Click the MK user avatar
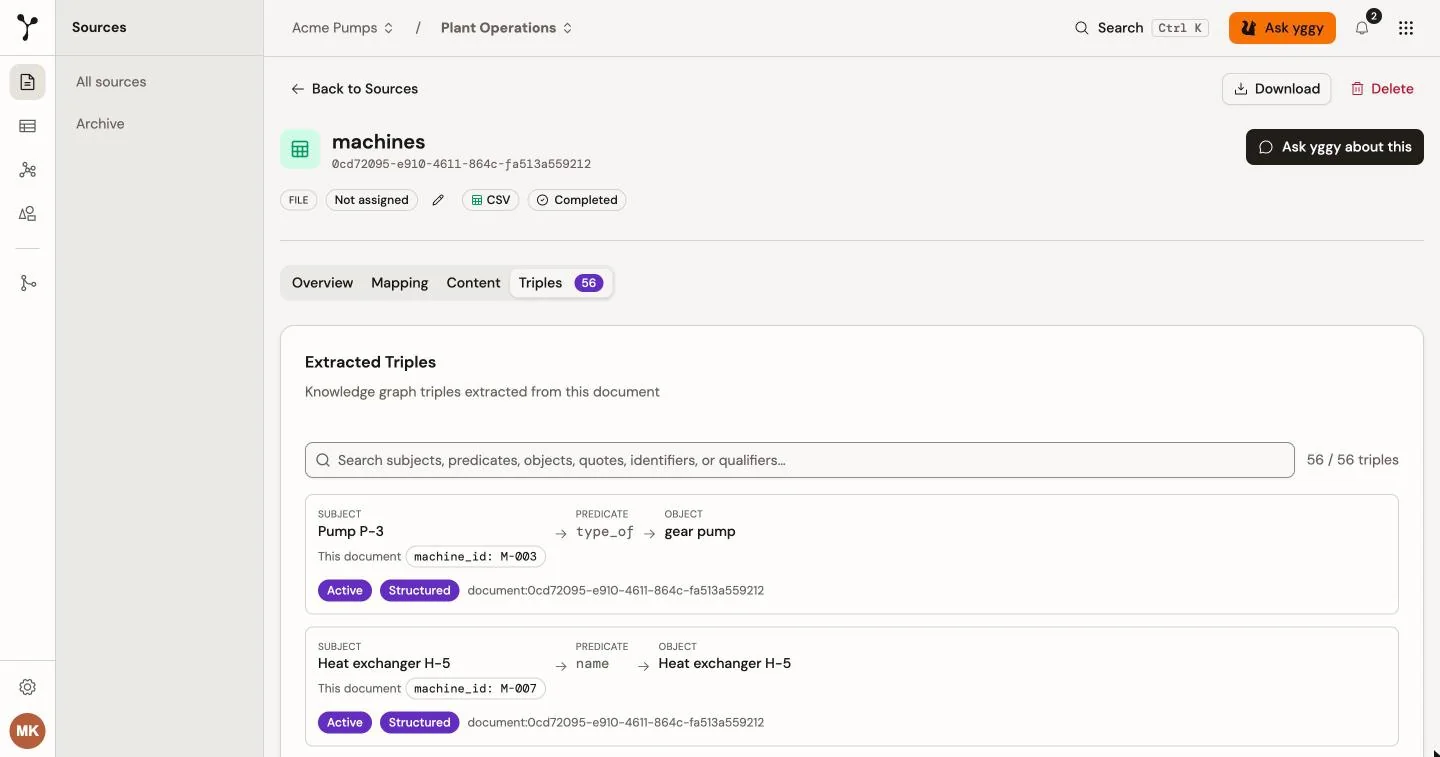 click(28, 731)
